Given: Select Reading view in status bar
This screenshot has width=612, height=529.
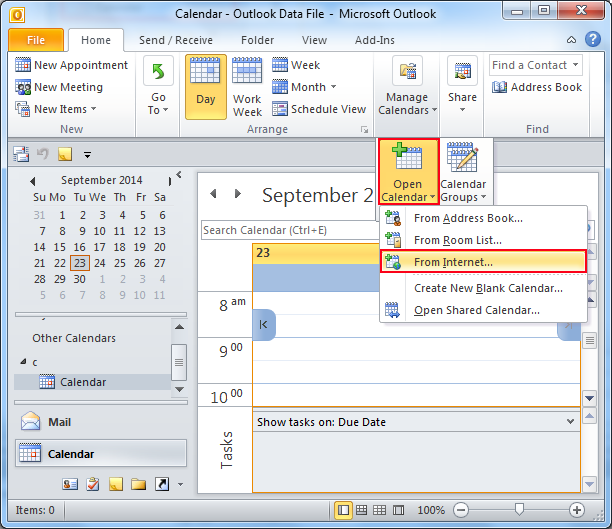Looking at the screenshot, I should click(399, 510).
